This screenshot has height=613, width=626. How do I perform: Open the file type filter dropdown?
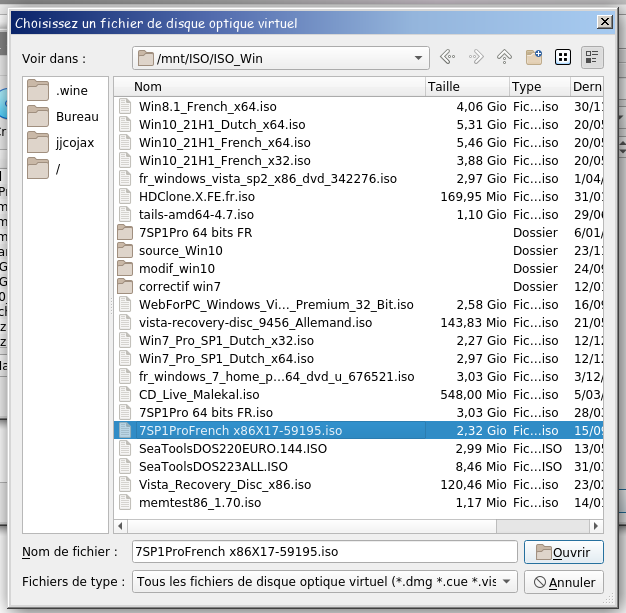pos(507,581)
